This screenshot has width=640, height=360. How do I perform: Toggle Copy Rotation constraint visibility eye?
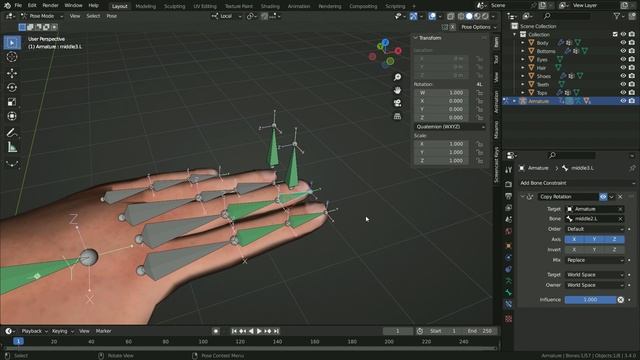point(603,197)
